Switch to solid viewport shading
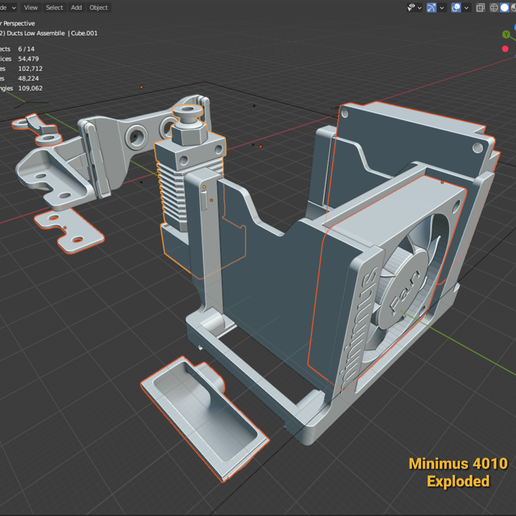 point(504,7)
